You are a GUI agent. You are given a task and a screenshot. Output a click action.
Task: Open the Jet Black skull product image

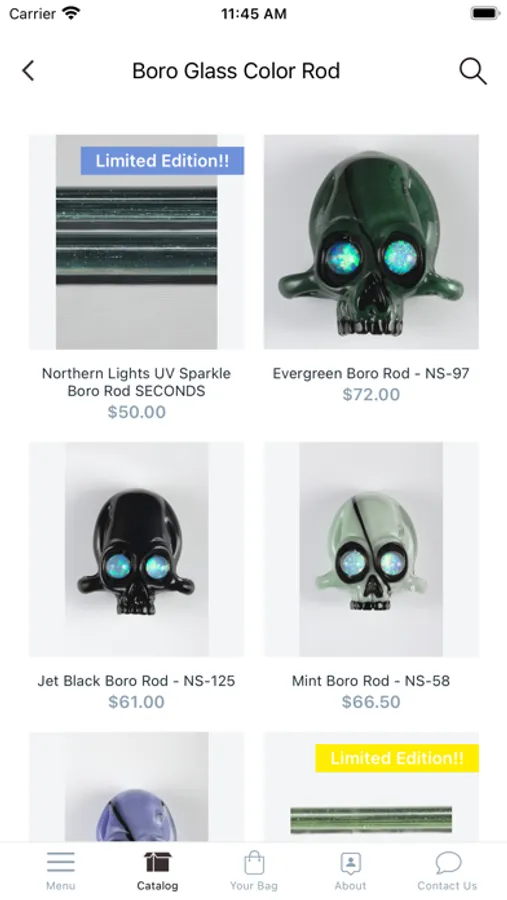137,549
